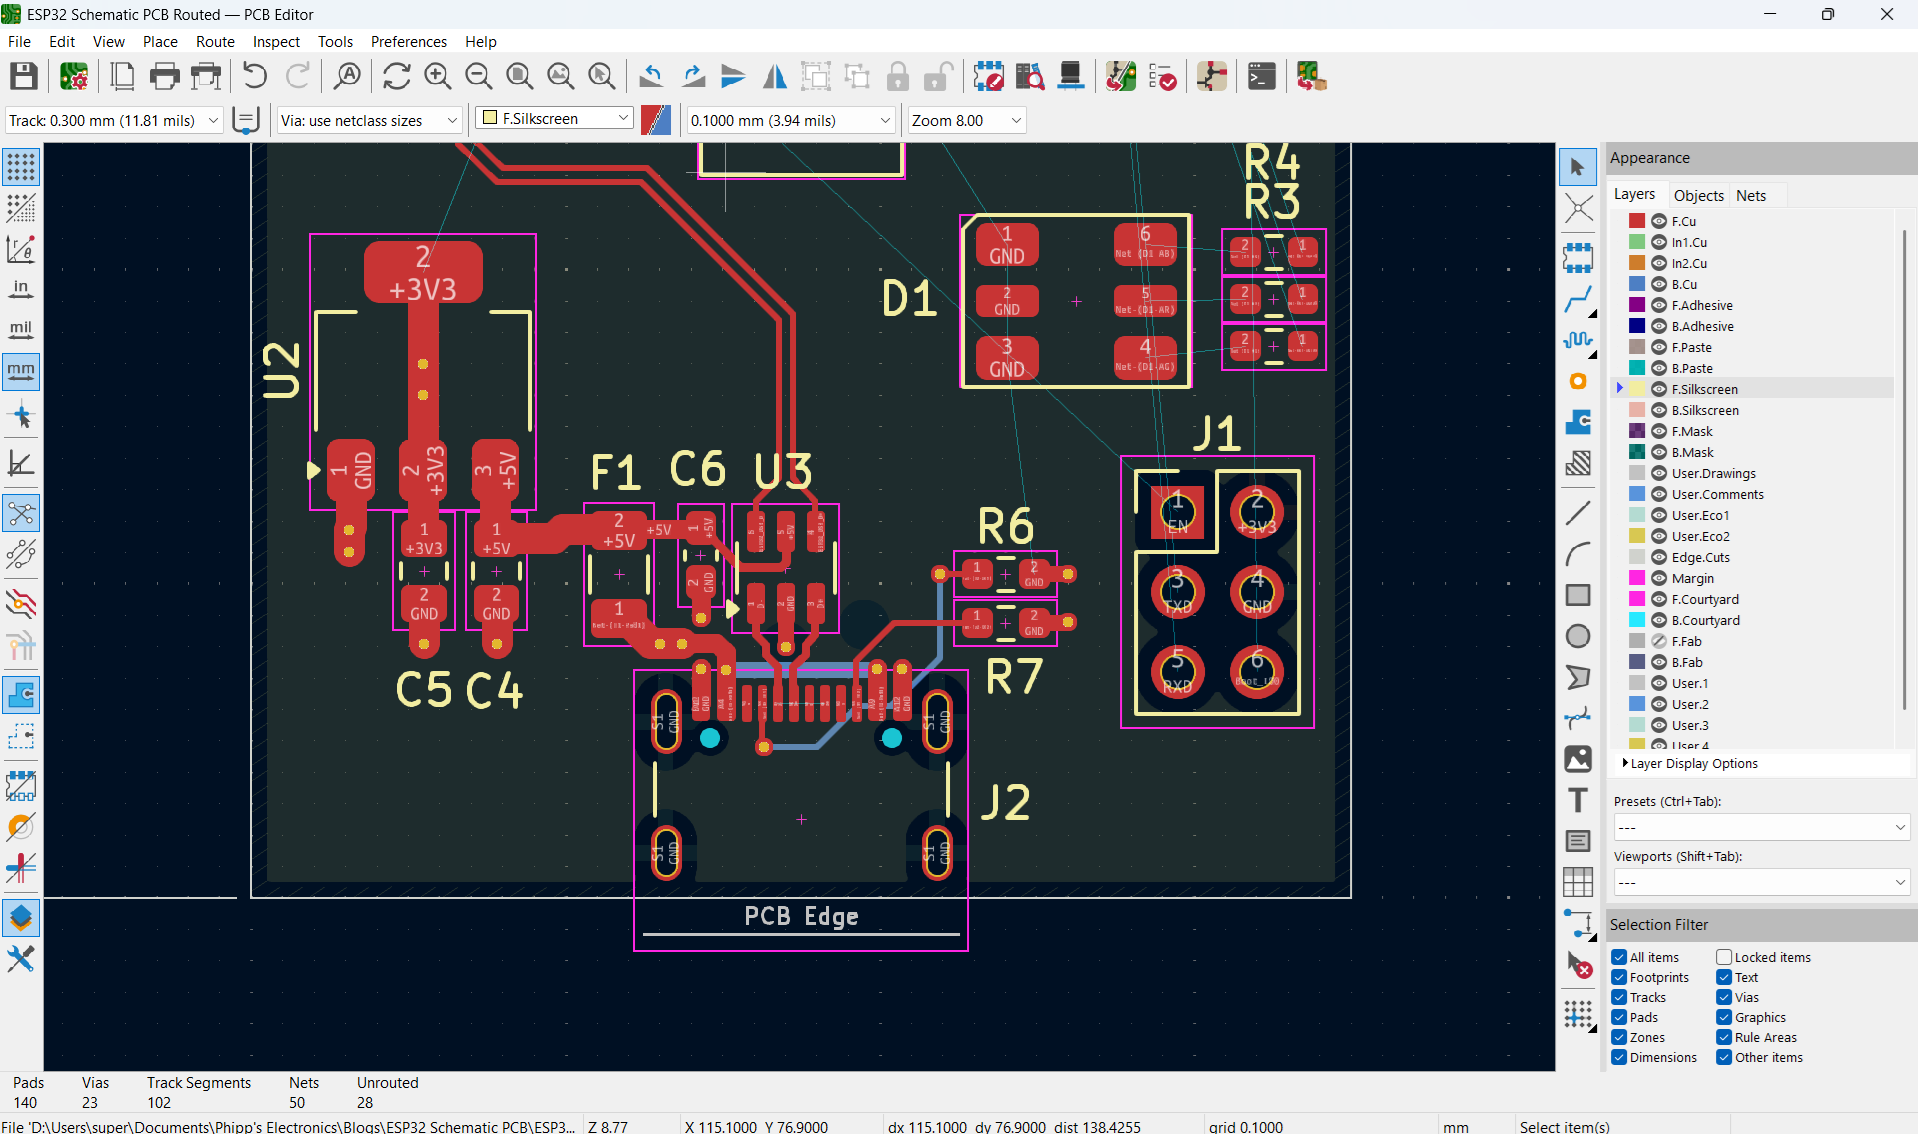Image resolution: width=1918 pixels, height=1134 pixels.
Task: Open the Zoom 8.00 dropdown
Action: pos(967,120)
